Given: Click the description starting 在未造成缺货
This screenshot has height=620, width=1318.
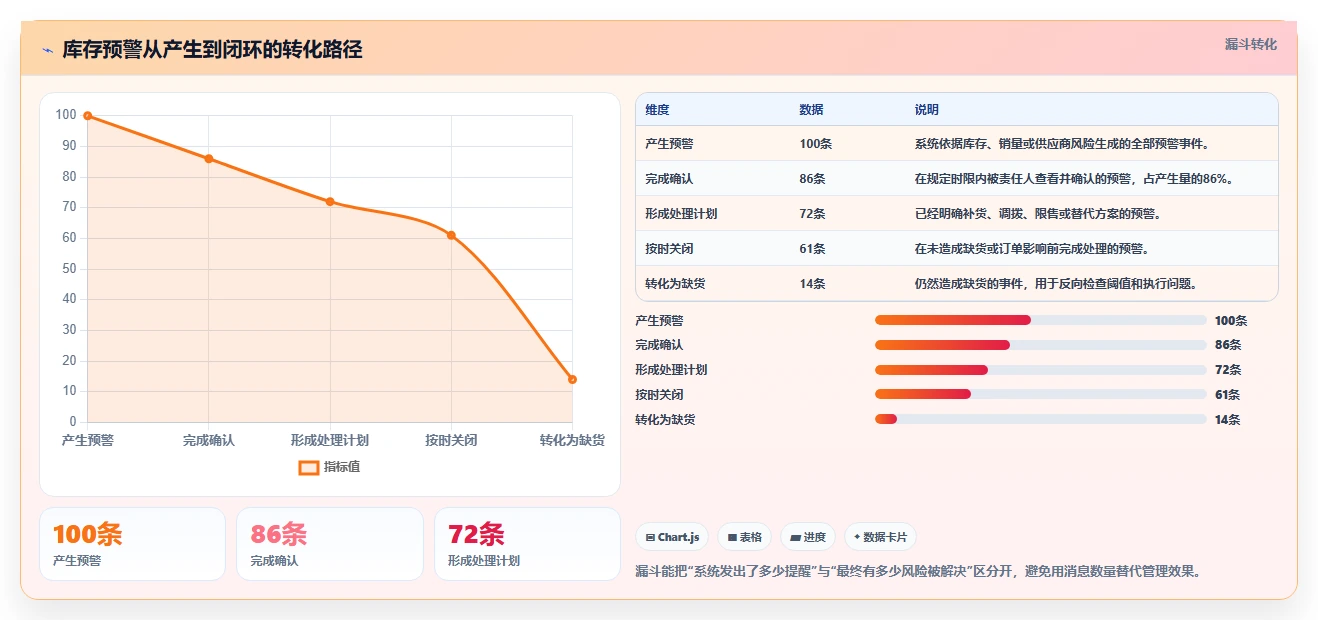Looking at the screenshot, I should 1032,249.
